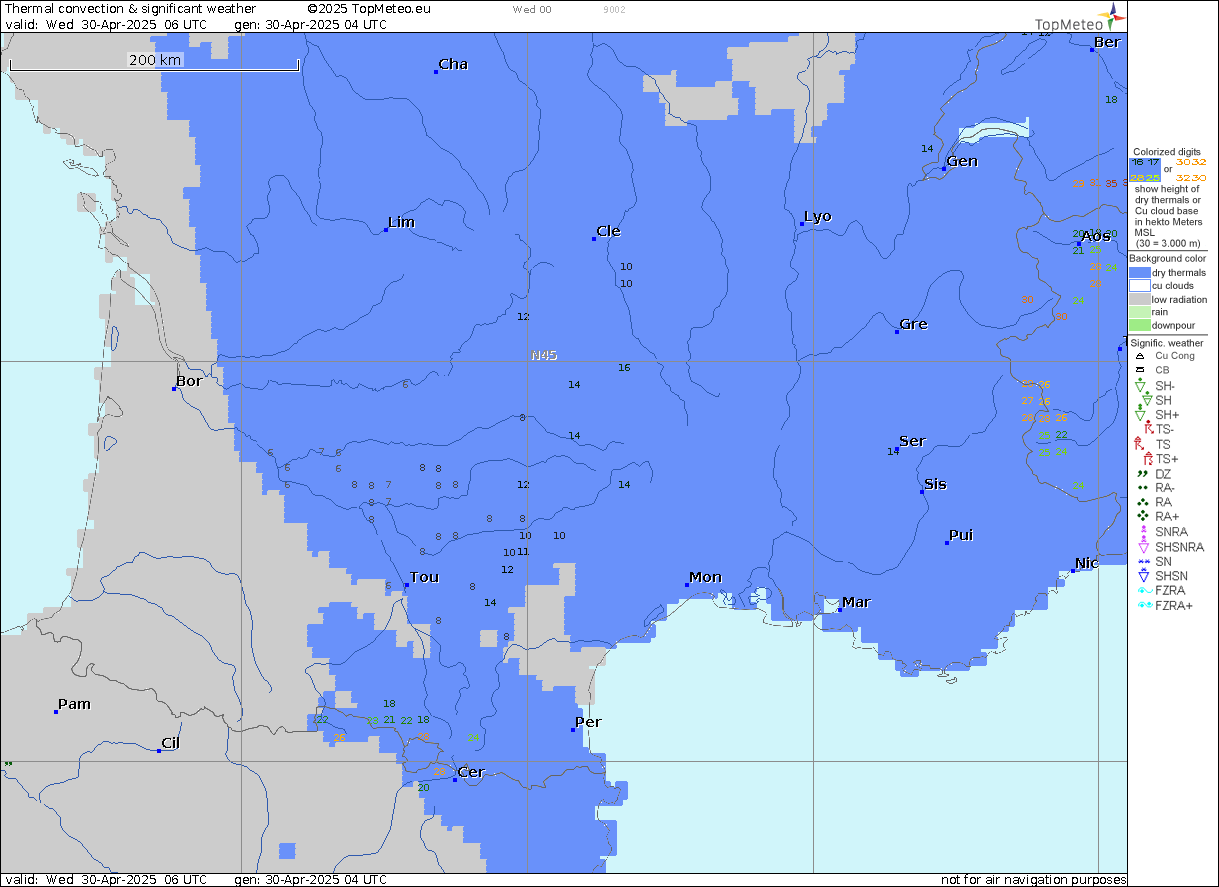The width and height of the screenshot is (1219, 887).
Task: Click the top 'valid: Wed 30-Apr-2025 06 UTC'
Action: click(x=106, y=24)
